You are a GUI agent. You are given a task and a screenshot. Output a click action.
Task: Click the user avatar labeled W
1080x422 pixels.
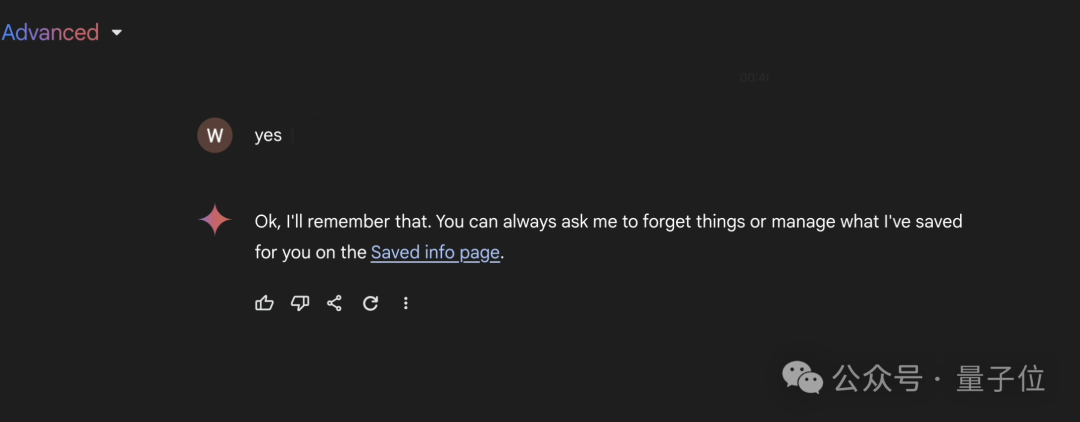pyautogui.click(x=215, y=135)
